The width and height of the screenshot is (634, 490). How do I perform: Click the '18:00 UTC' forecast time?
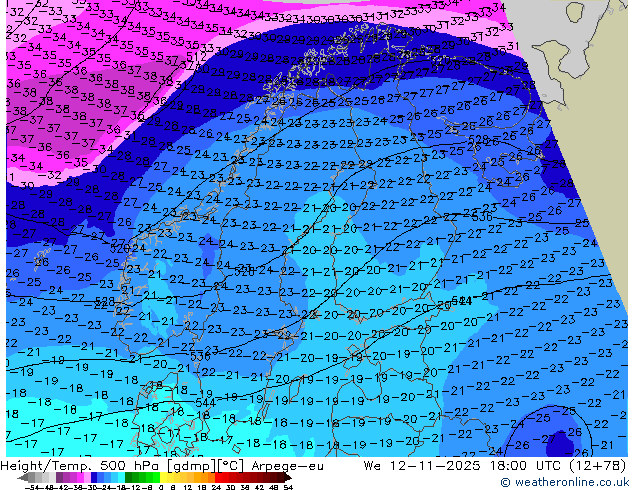click(528, 466)
